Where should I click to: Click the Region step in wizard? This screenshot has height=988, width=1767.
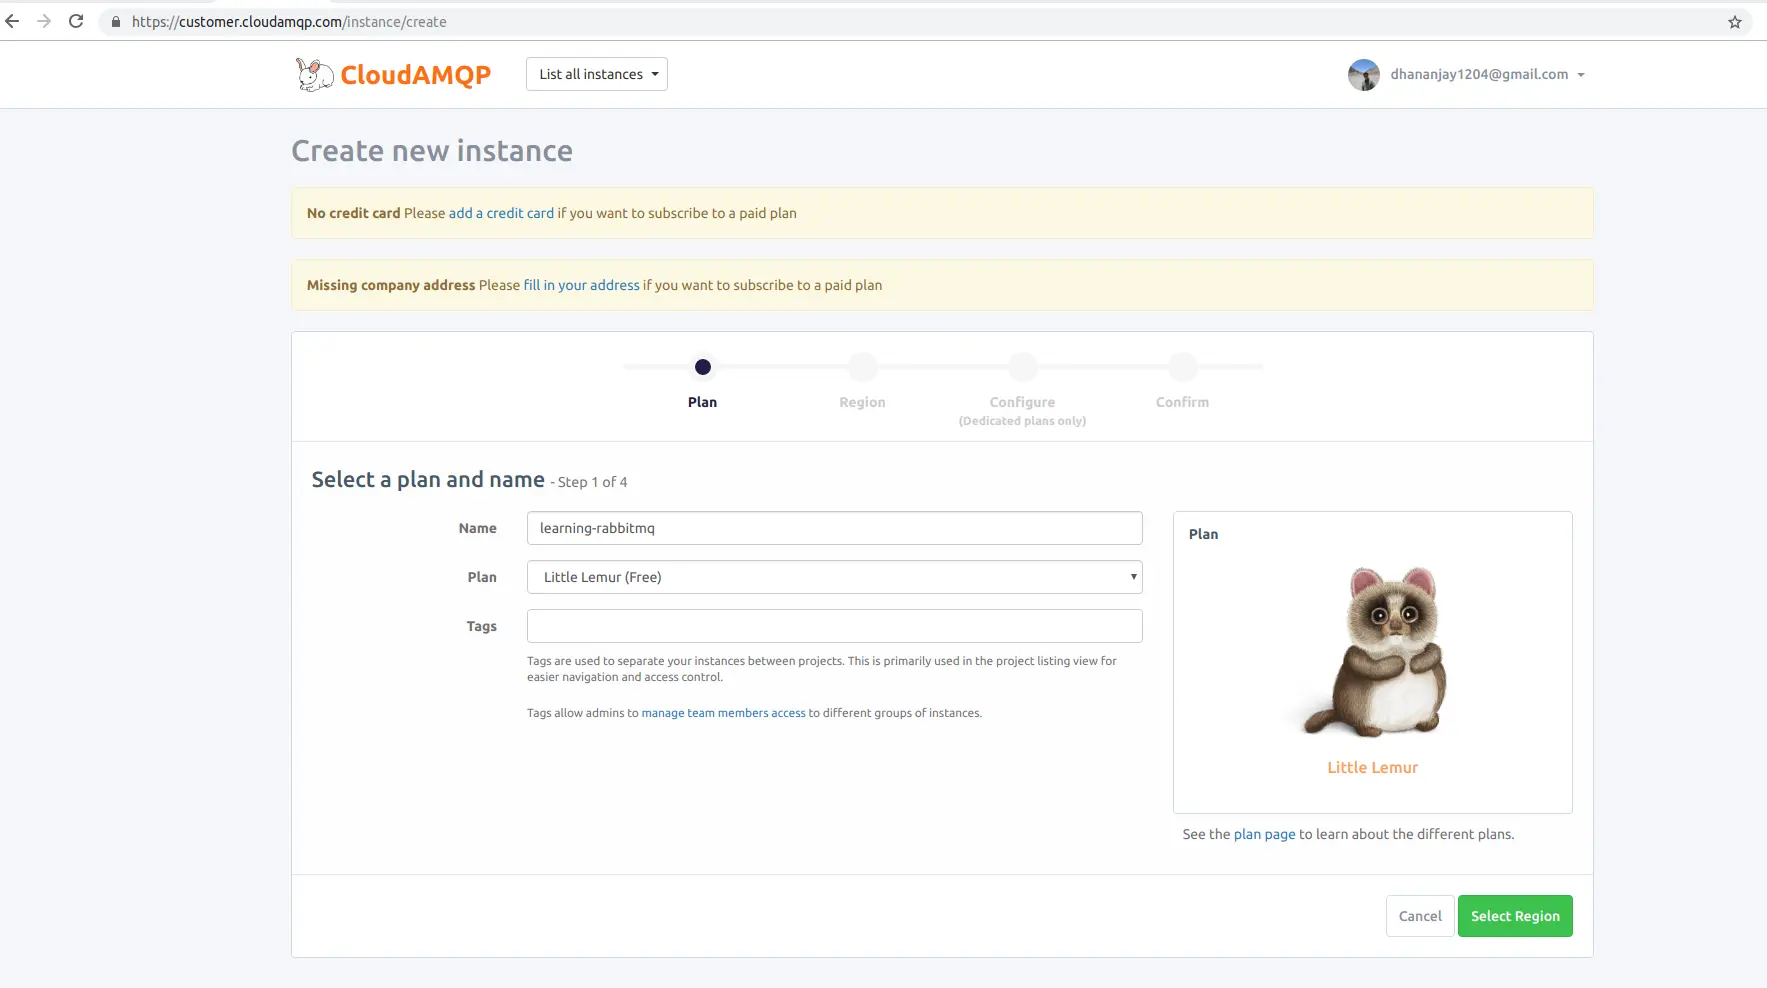pyautogui.click(x=862, y=383)
